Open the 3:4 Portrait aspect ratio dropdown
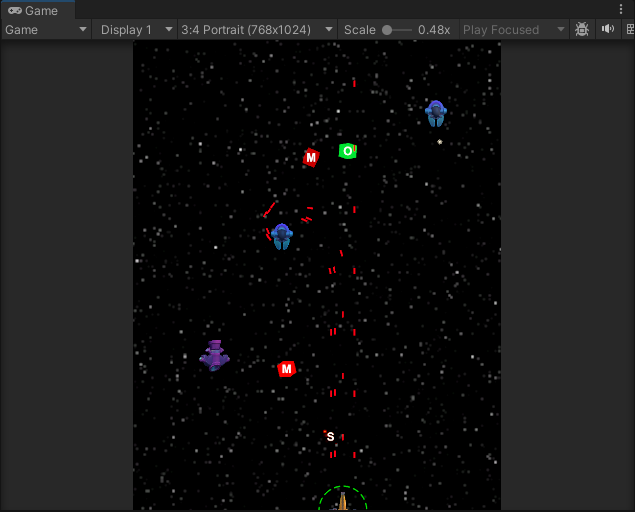Screen dimensions: 635x512 point(257,30)
